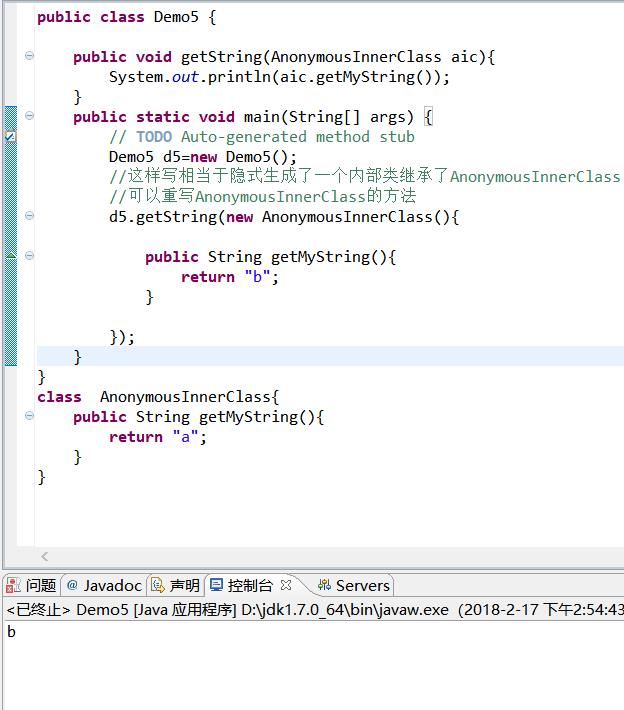Click the Servers tab icon
This screenshot has width=624, height=710.
(323, 585)
